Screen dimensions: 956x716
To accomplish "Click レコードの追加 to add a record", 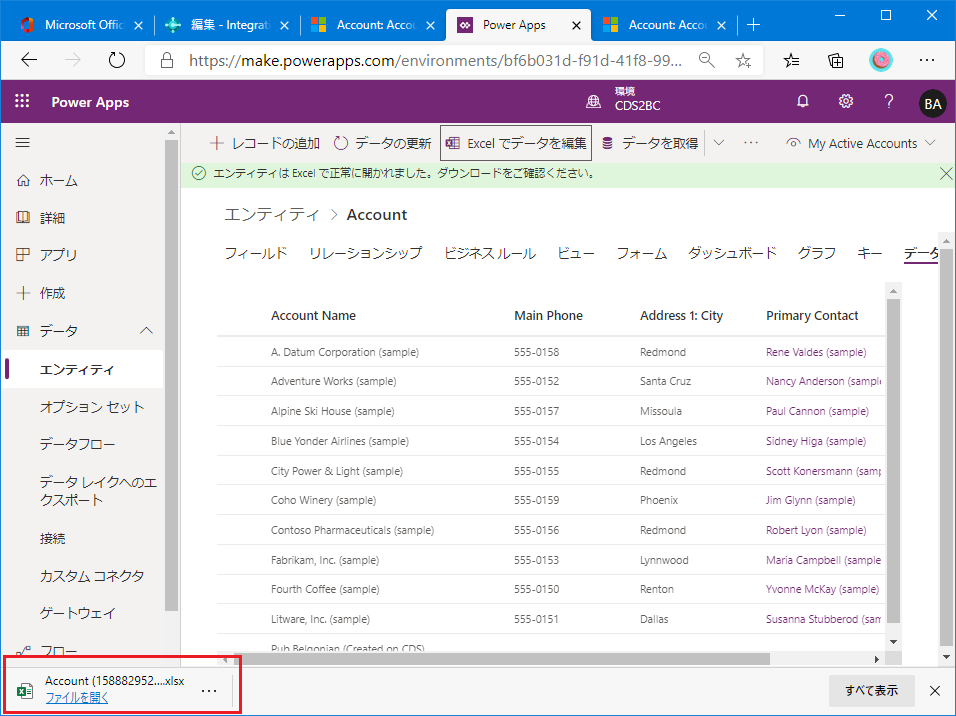I will coord(264,143).
